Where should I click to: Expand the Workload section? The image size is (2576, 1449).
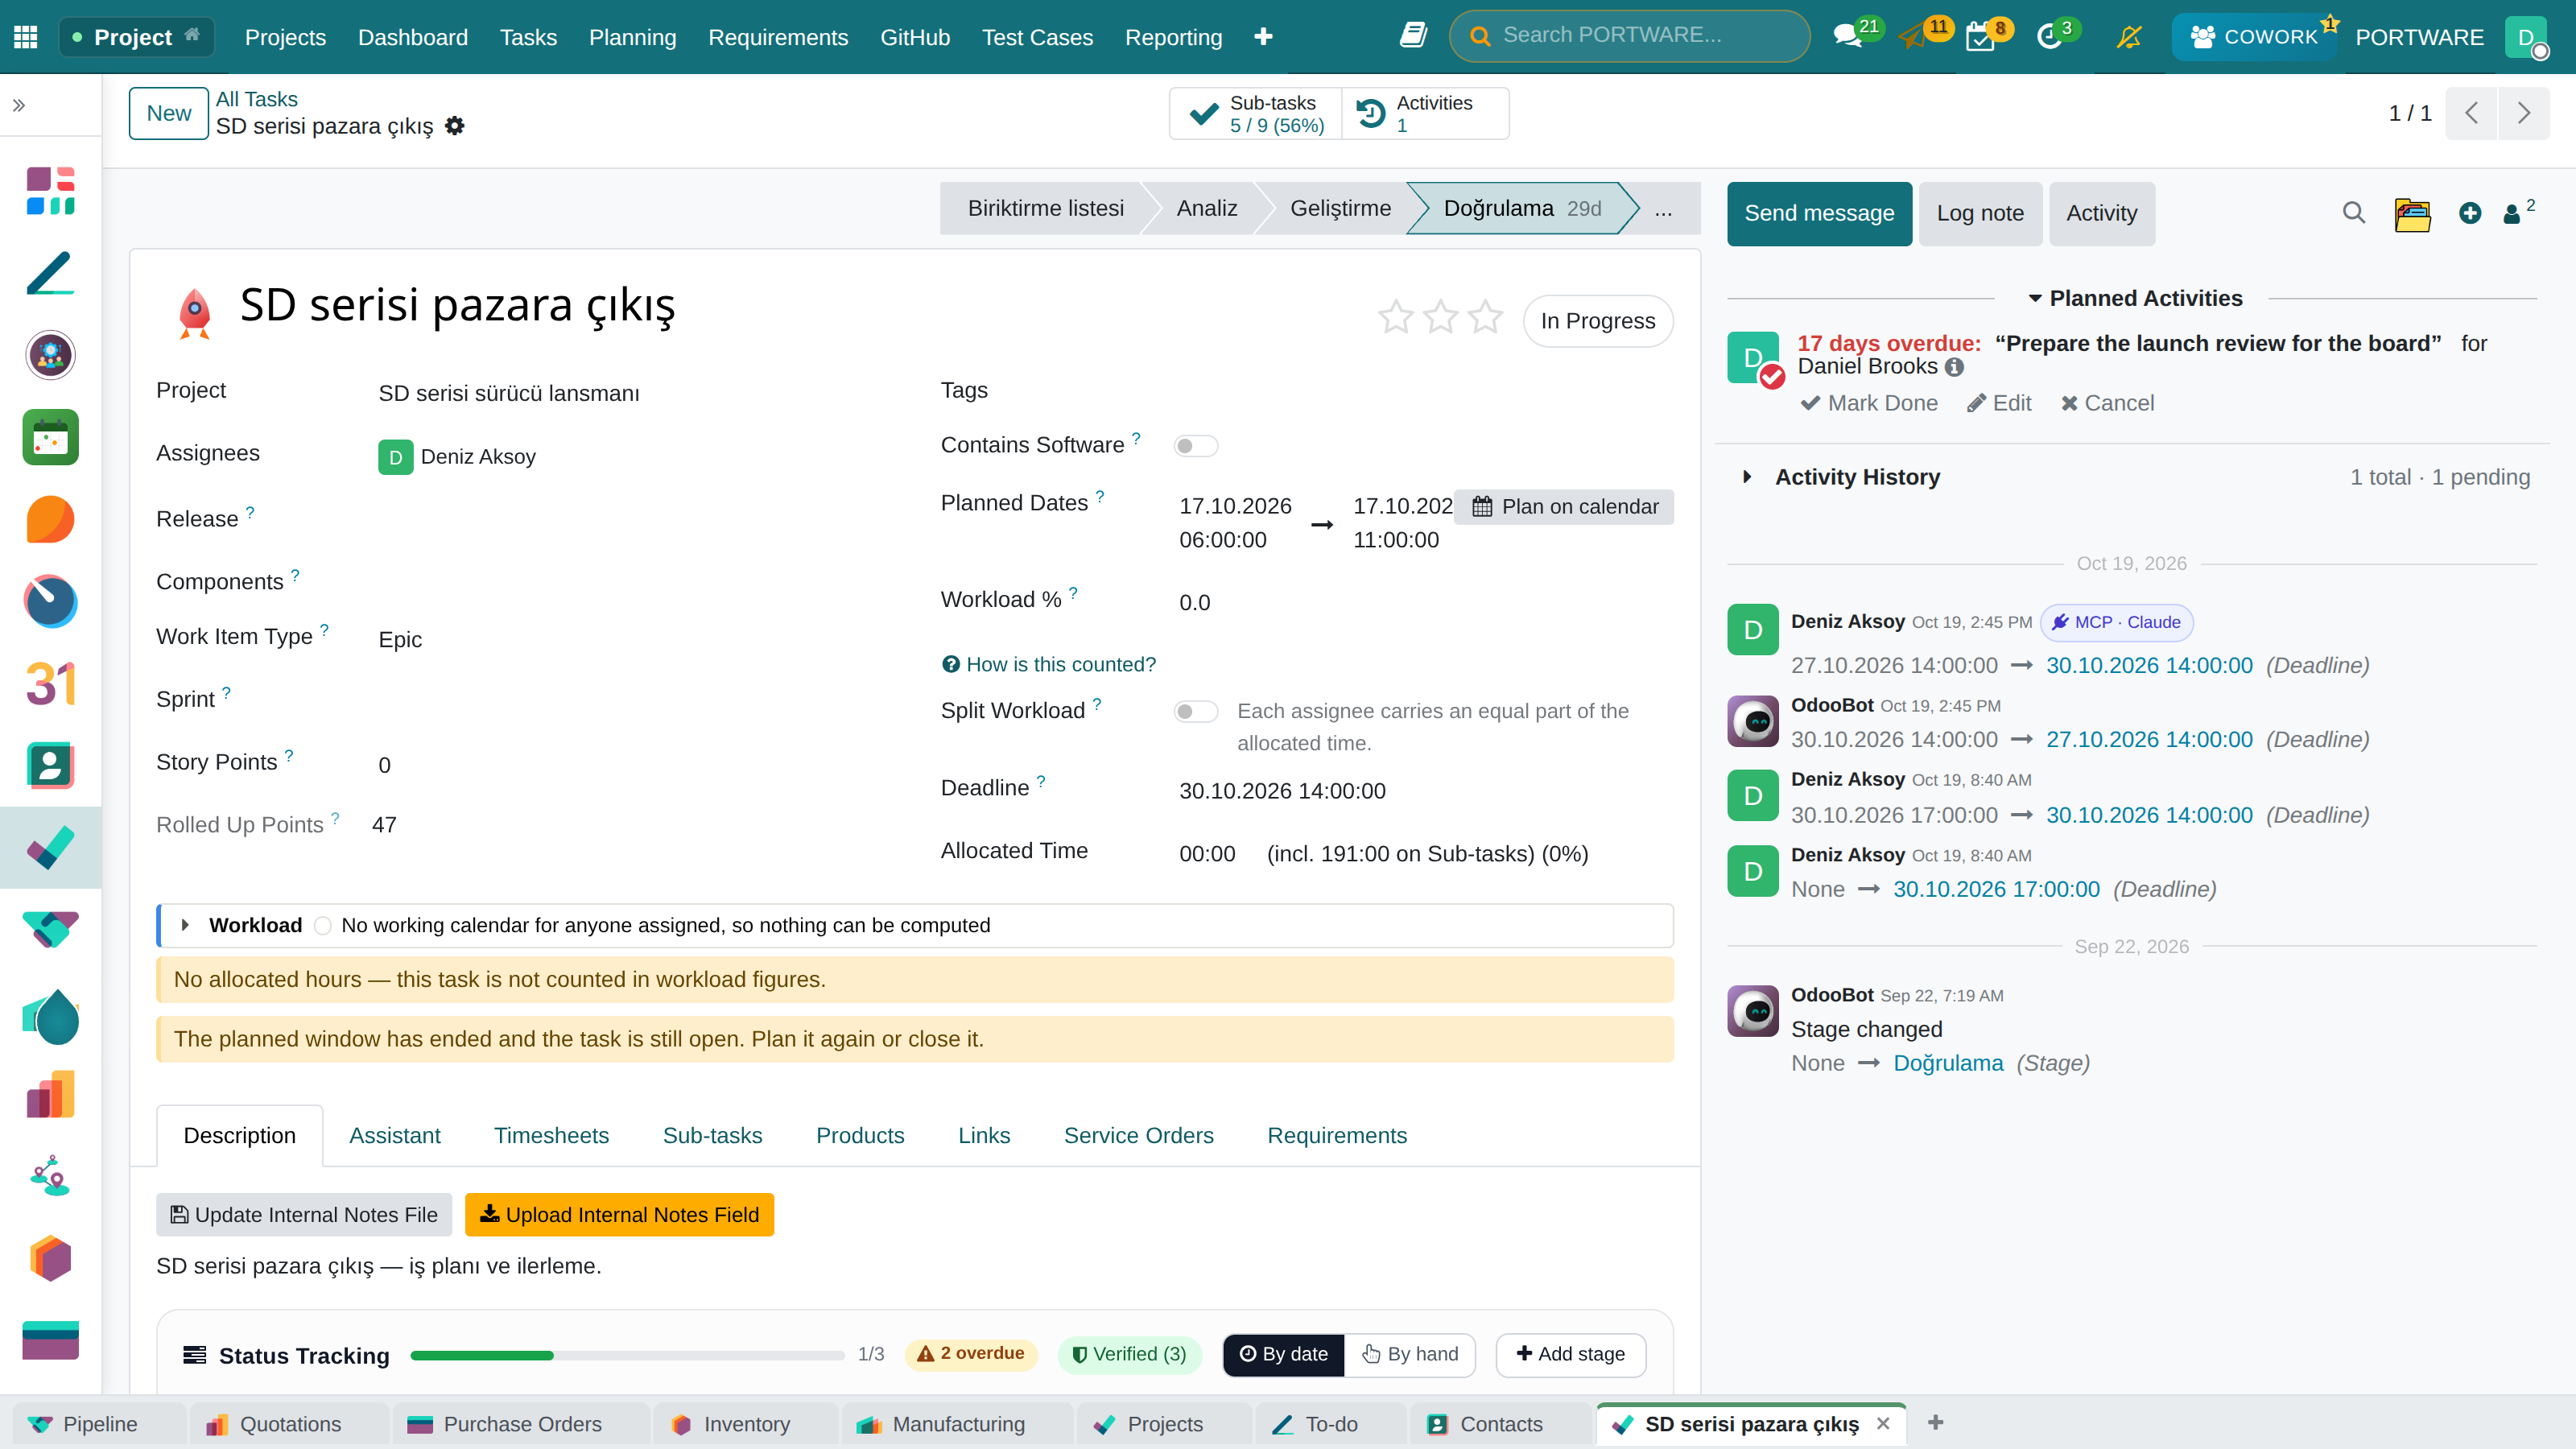[x=185, y=925]
